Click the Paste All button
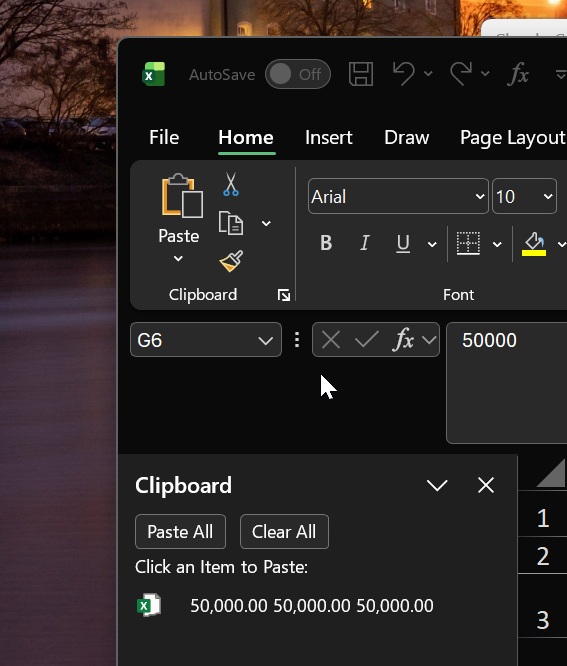This screenshot has width=567, height=666. pos(180,532)
